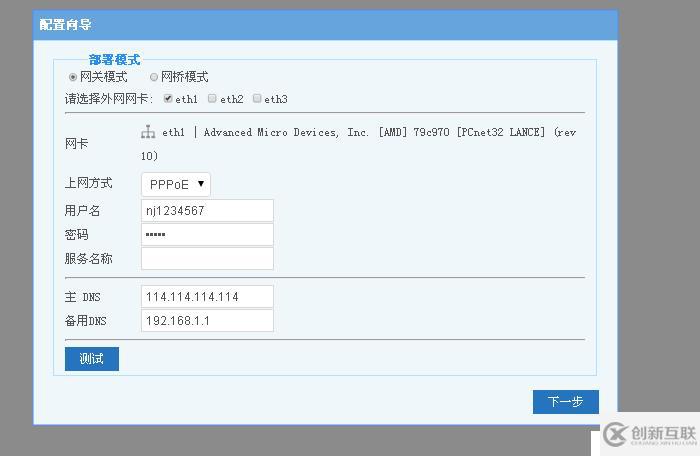The height and width of the screenshot is (456, 700).
Task: Uncheck the eth1 network card checkbox
Action: tap(168, 99)
